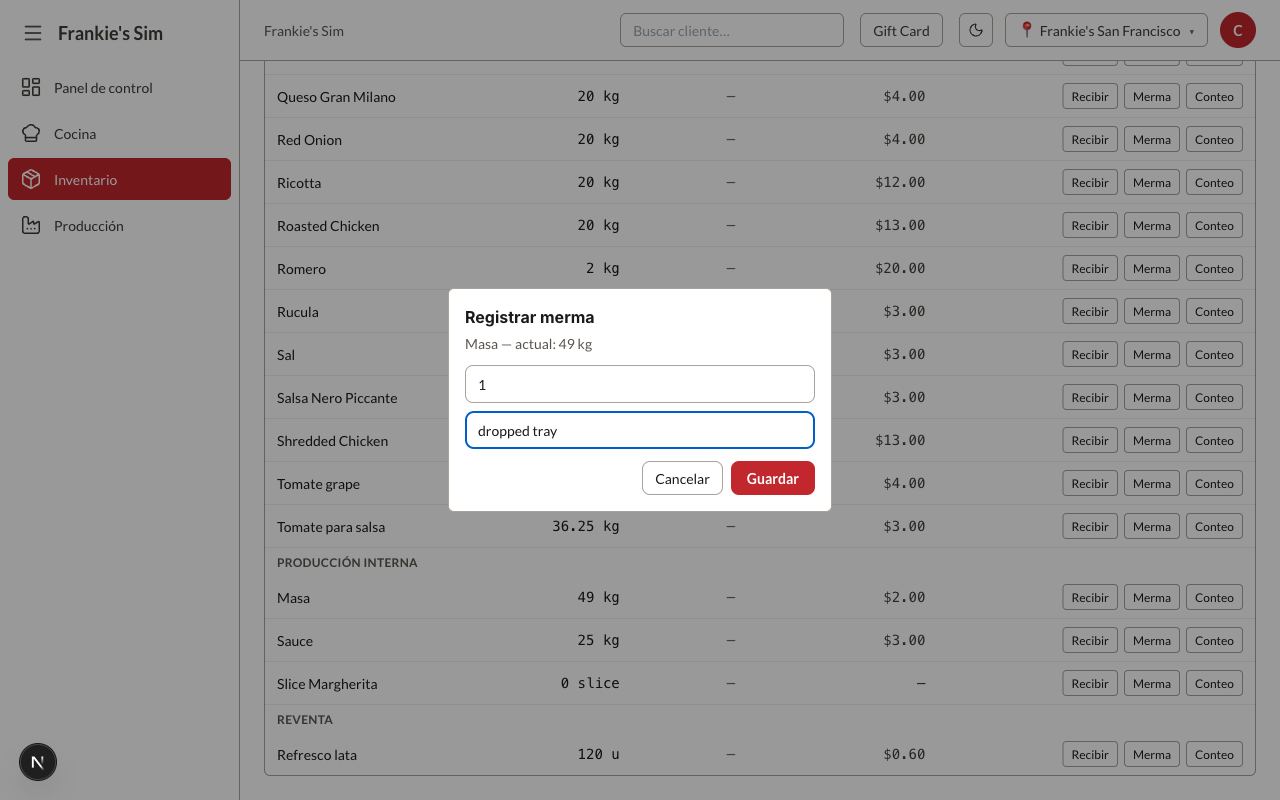Viewport: 1280px width, 800px height.
Task: Click Merma for Slice Margherita
Action: pos(1152,684)
